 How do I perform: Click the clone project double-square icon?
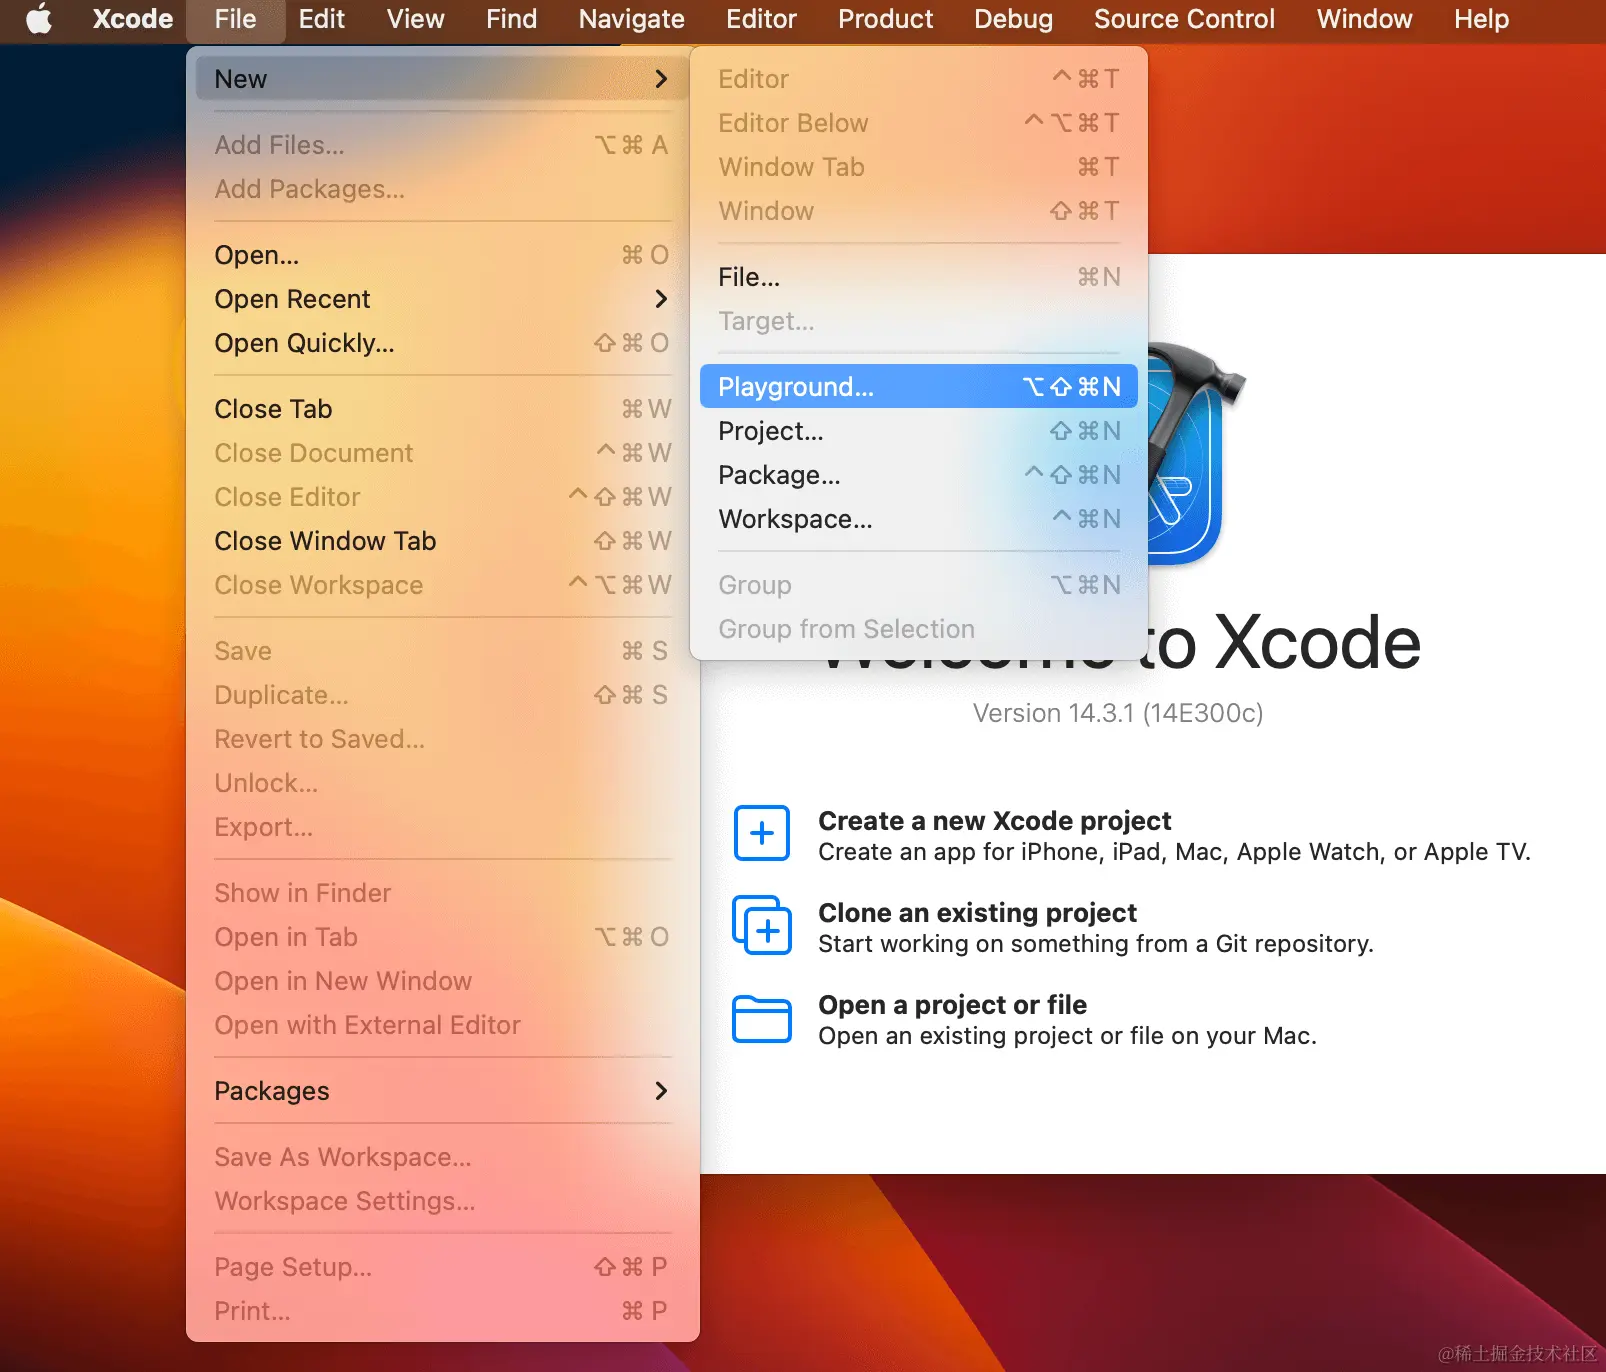point(762,925)
